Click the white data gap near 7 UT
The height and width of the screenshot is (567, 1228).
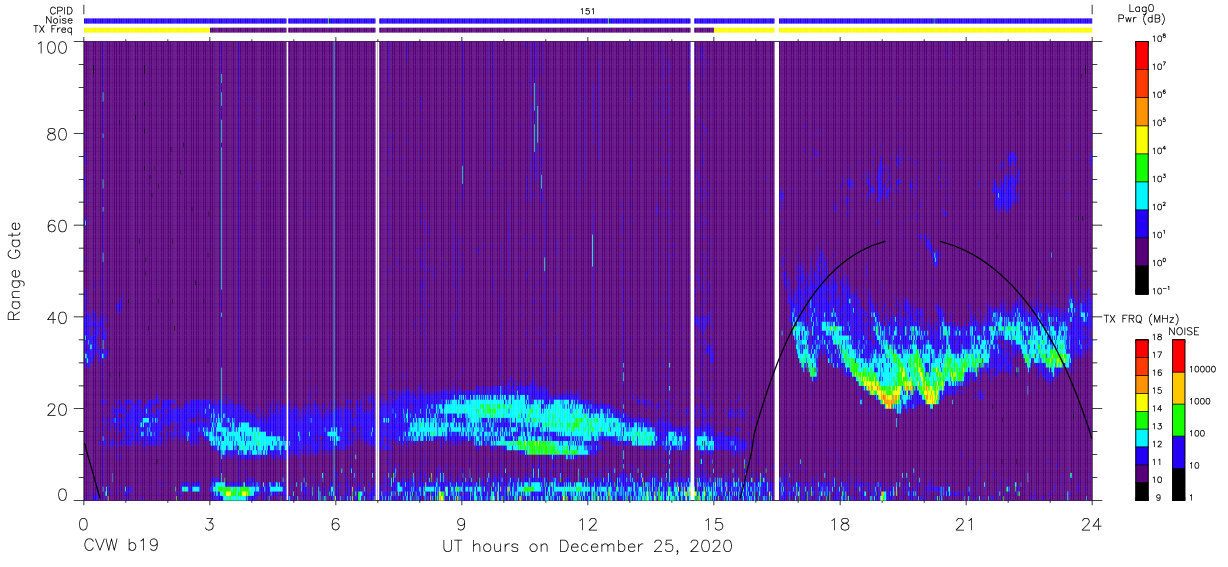(377, 270)
